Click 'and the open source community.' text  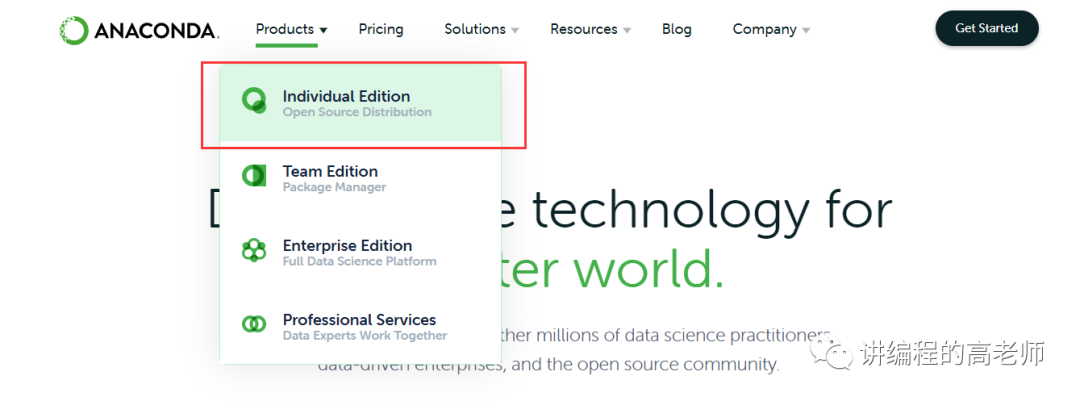pos(645,364)
